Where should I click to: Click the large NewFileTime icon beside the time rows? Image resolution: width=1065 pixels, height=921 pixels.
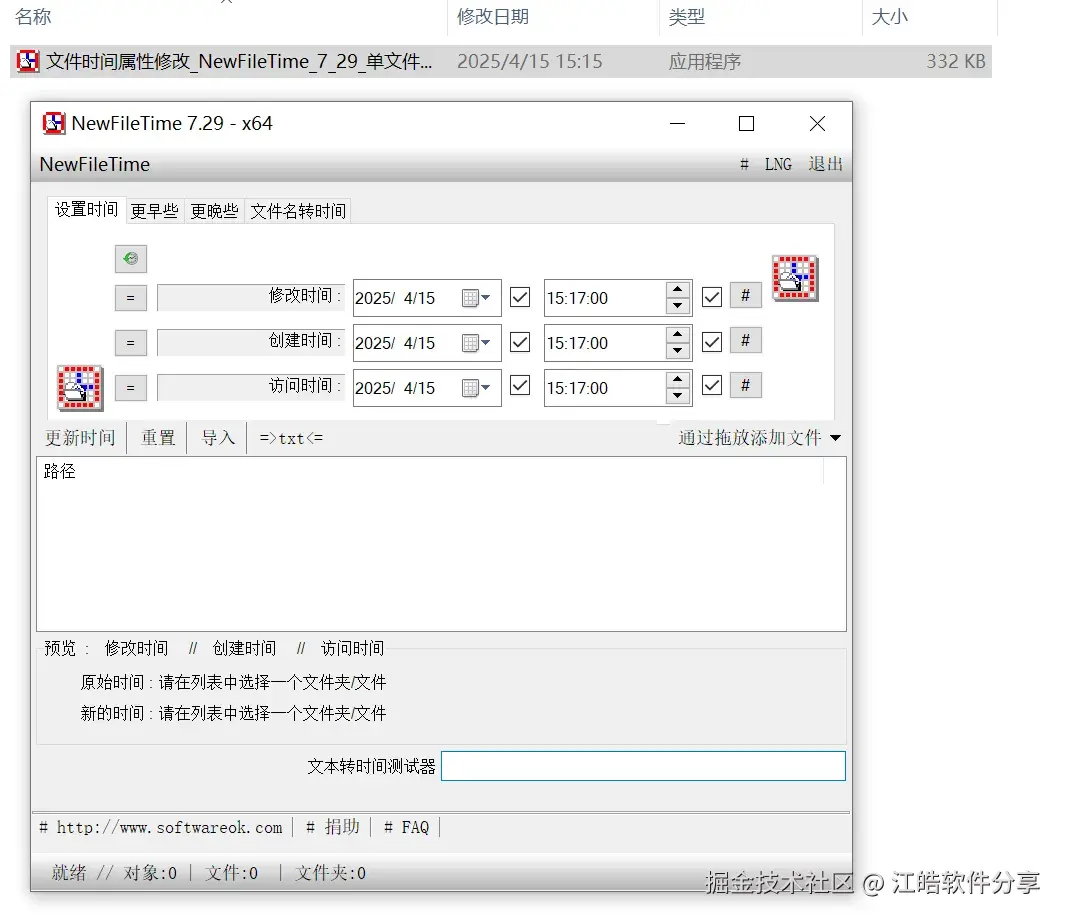795,278
